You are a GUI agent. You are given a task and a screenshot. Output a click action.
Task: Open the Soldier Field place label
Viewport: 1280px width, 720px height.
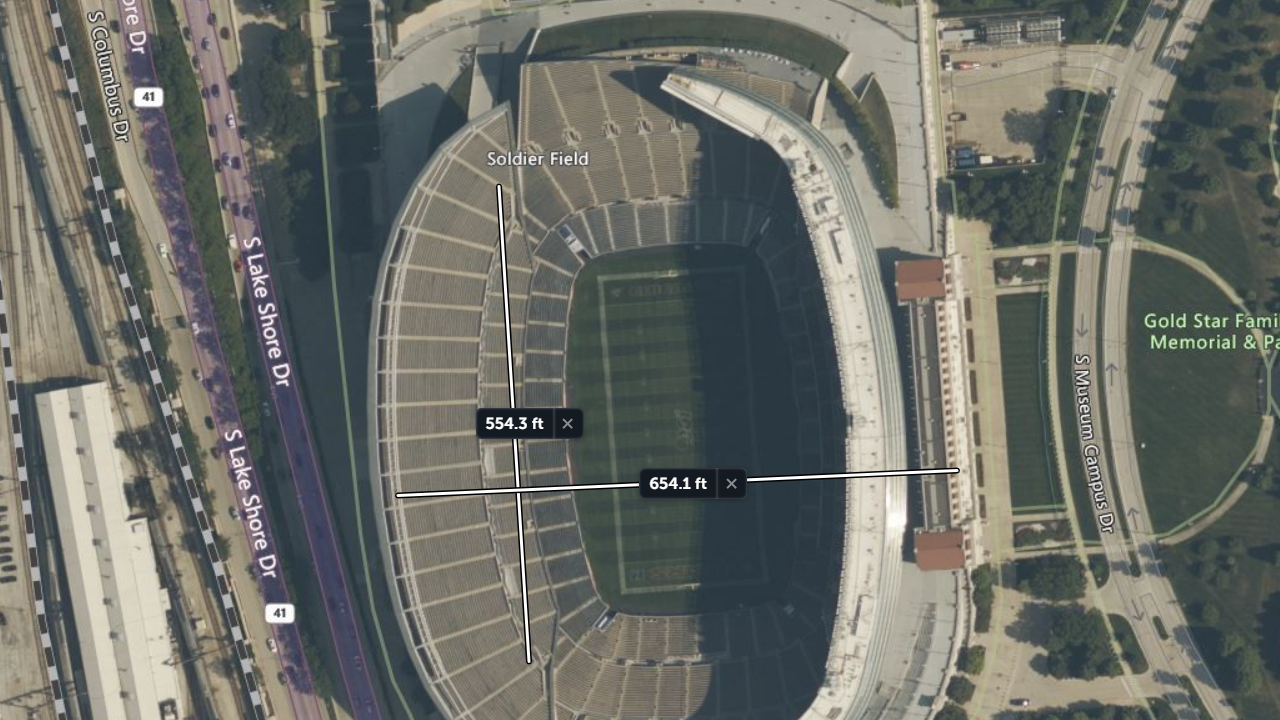click(538, 159)
